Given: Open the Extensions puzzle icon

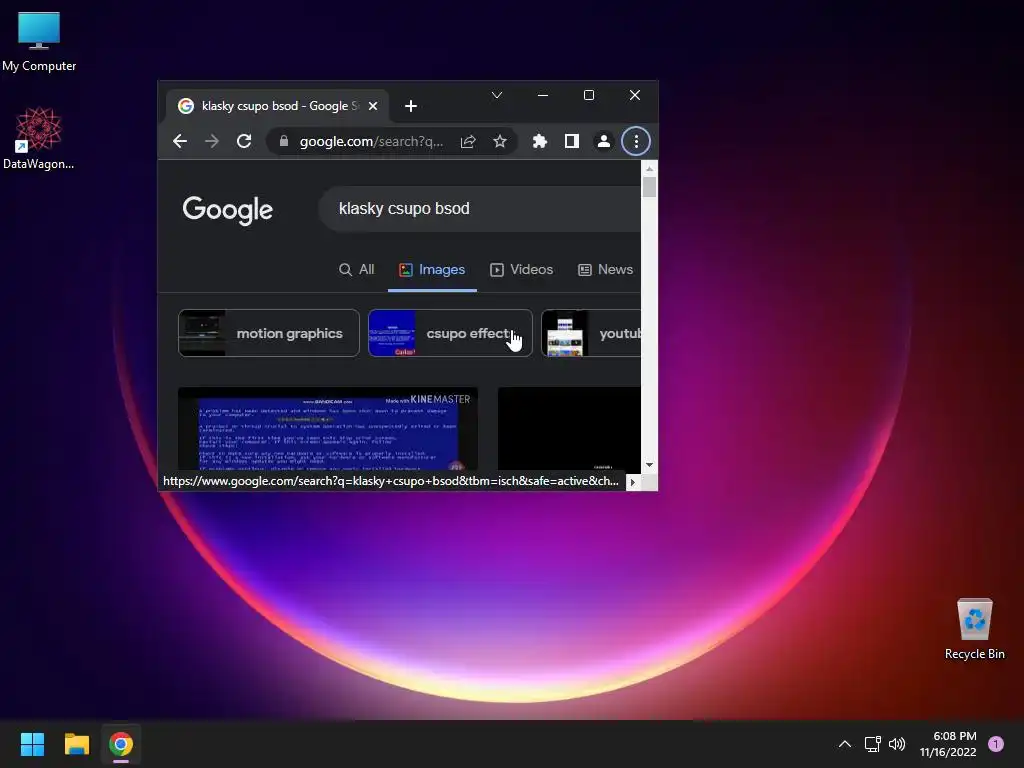Looking at the screenshot, I should [x=539, y=141].
